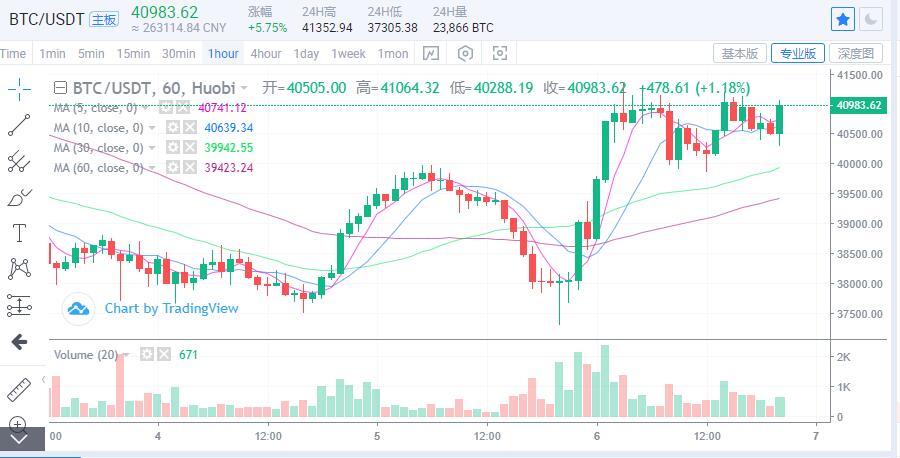Expand the left toolbar bottom chevron
The width and height of the screenshot is (900, 458).
pos(19,438)
